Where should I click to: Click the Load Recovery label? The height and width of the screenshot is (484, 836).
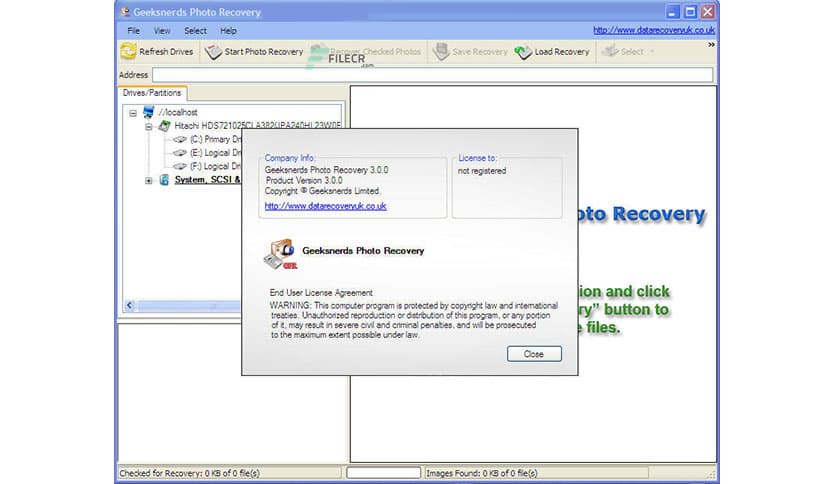(561, 52)
